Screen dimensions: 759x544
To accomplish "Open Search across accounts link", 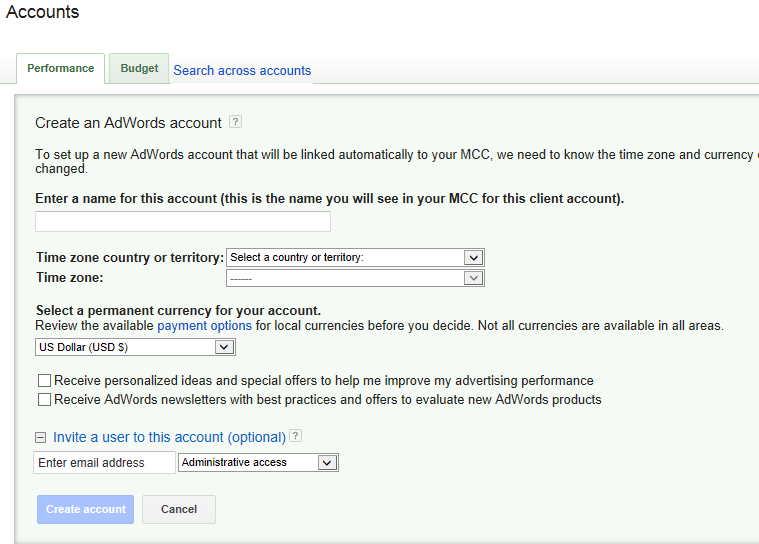I will pyautogui.click(x=242, y=71).
